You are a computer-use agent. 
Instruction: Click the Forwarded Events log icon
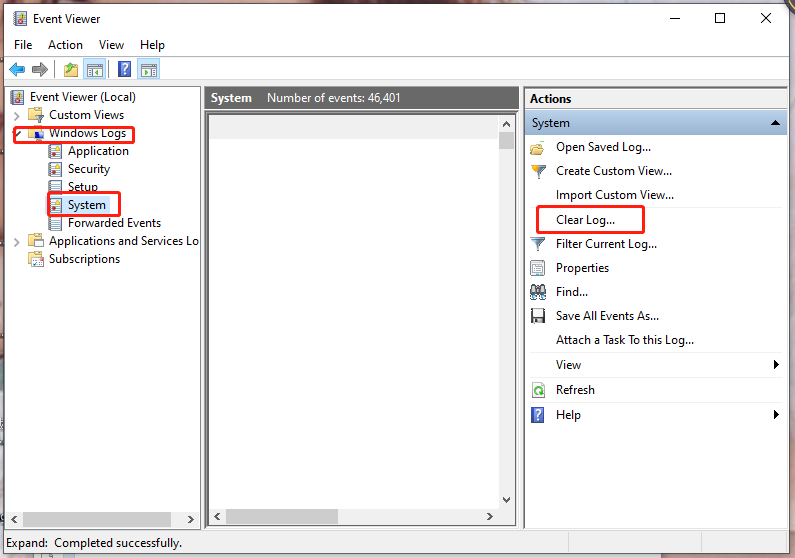click(x=55, y=223)
